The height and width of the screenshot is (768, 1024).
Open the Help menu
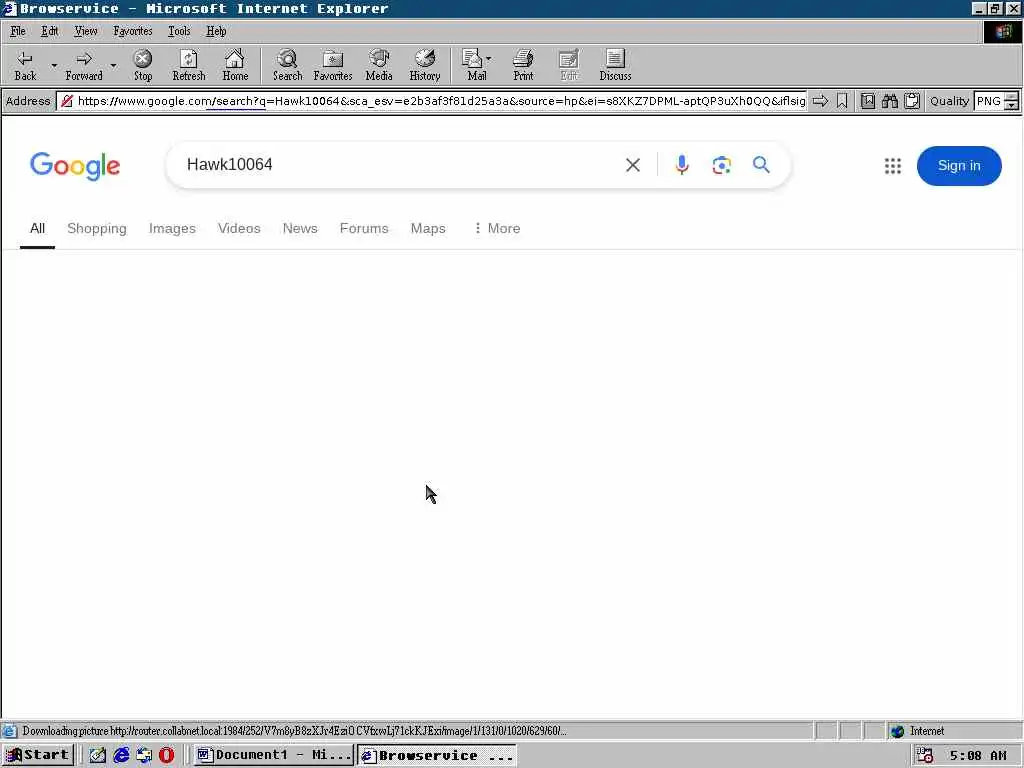(x=216, y=31)
